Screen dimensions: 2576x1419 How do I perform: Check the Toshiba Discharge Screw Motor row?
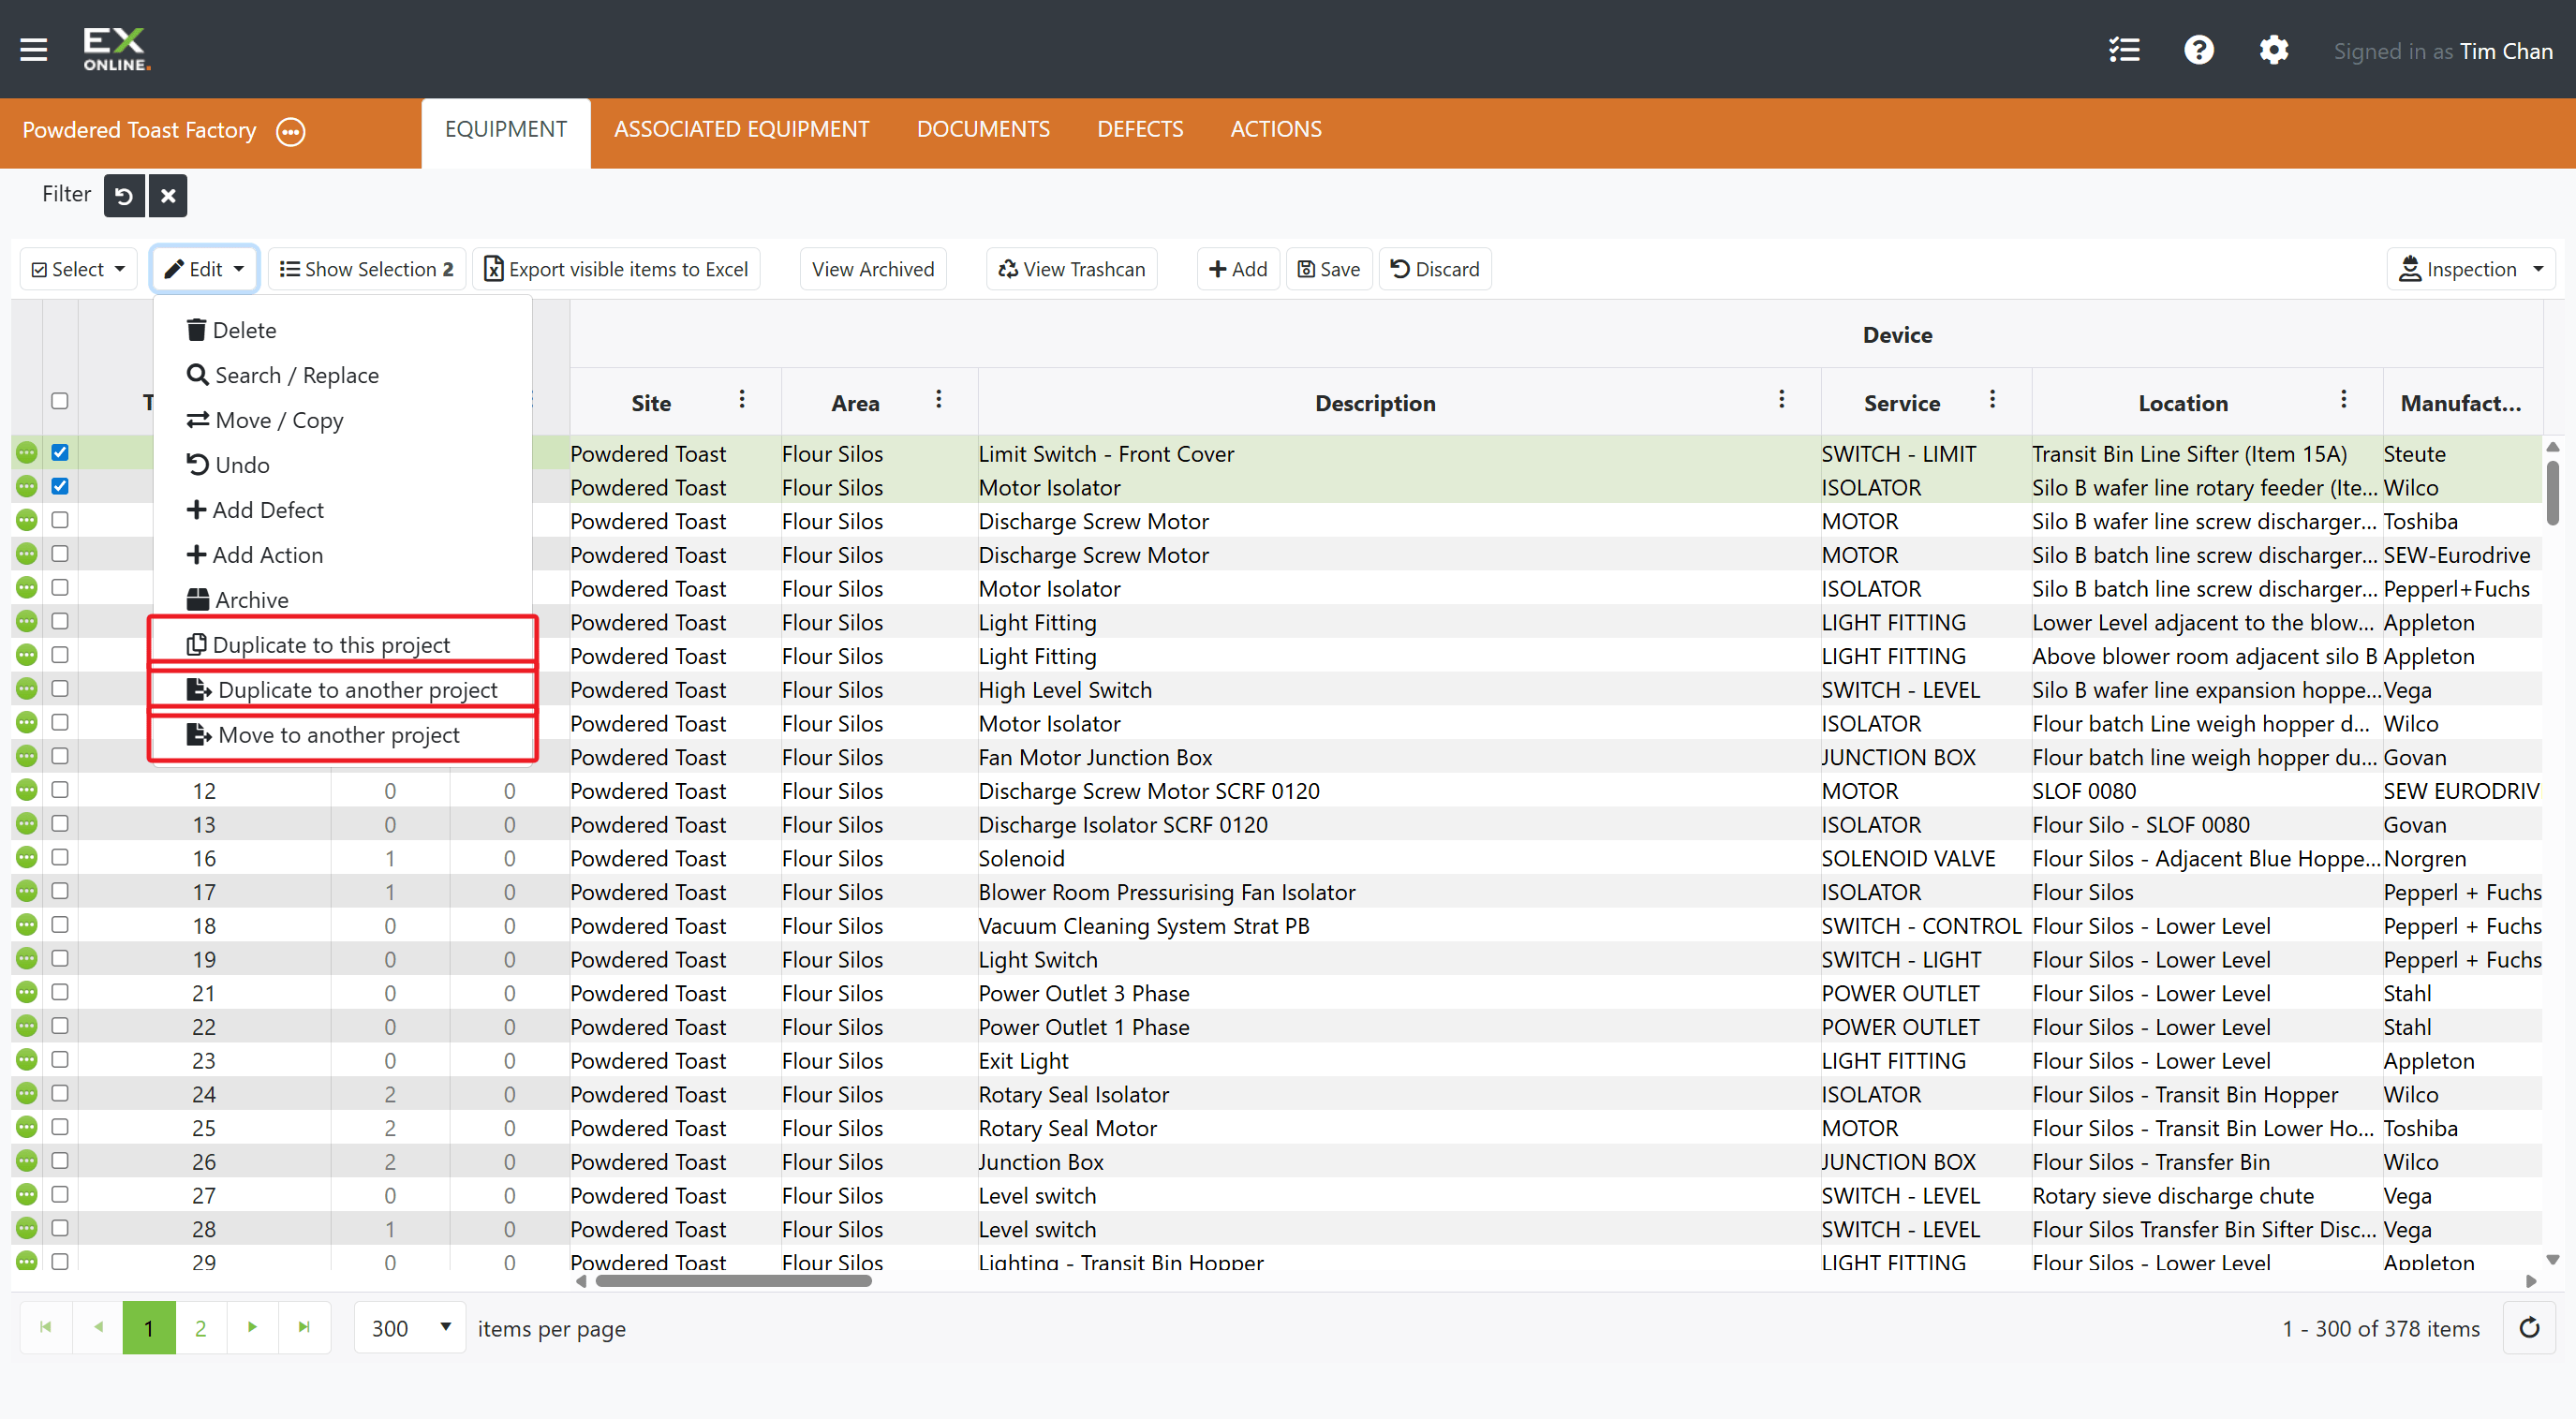point(60,520)
